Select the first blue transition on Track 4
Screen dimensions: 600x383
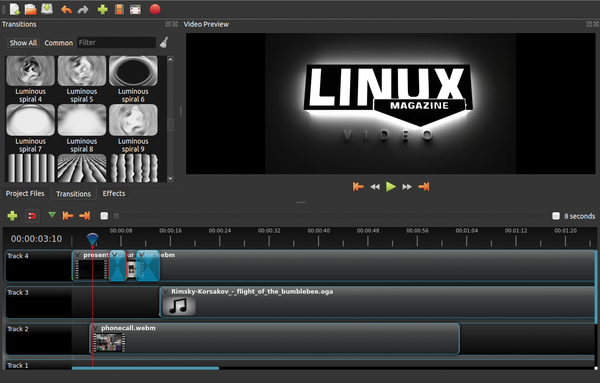(118, 266)
